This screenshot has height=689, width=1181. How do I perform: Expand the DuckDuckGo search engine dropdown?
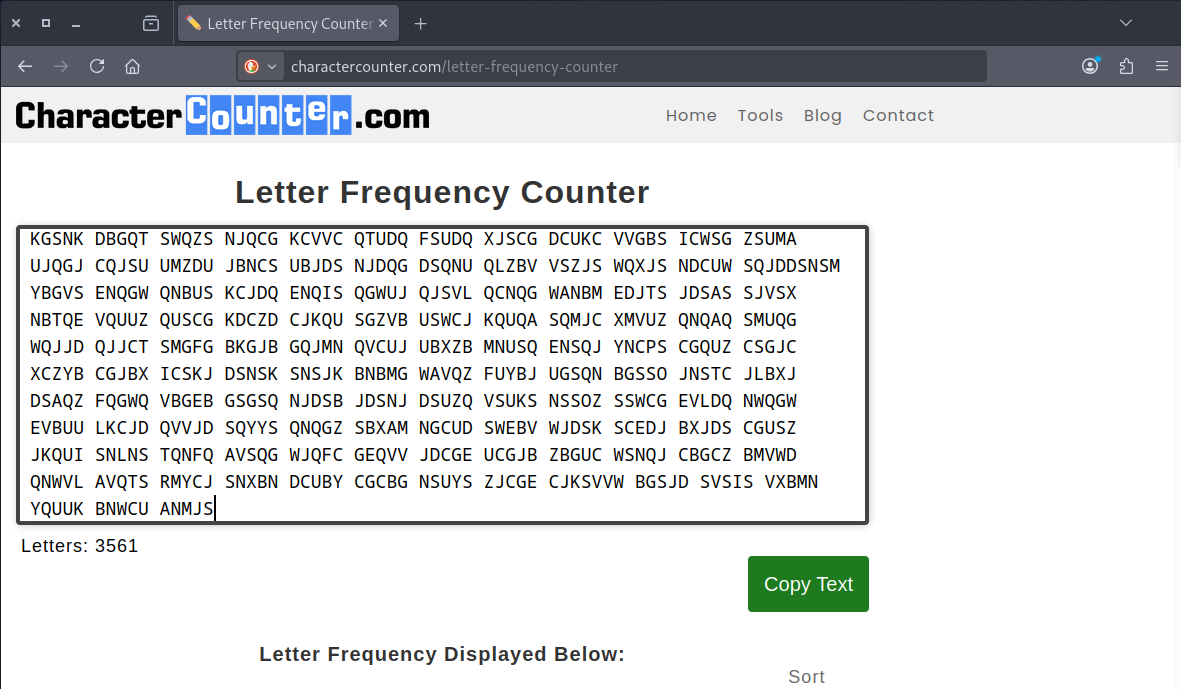click(260, 67)
